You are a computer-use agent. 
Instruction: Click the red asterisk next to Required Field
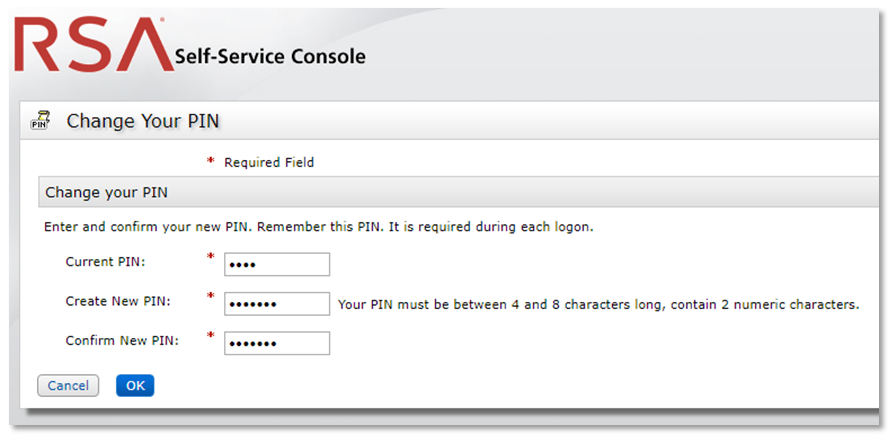pyautogui.click(x=211, y=162)
